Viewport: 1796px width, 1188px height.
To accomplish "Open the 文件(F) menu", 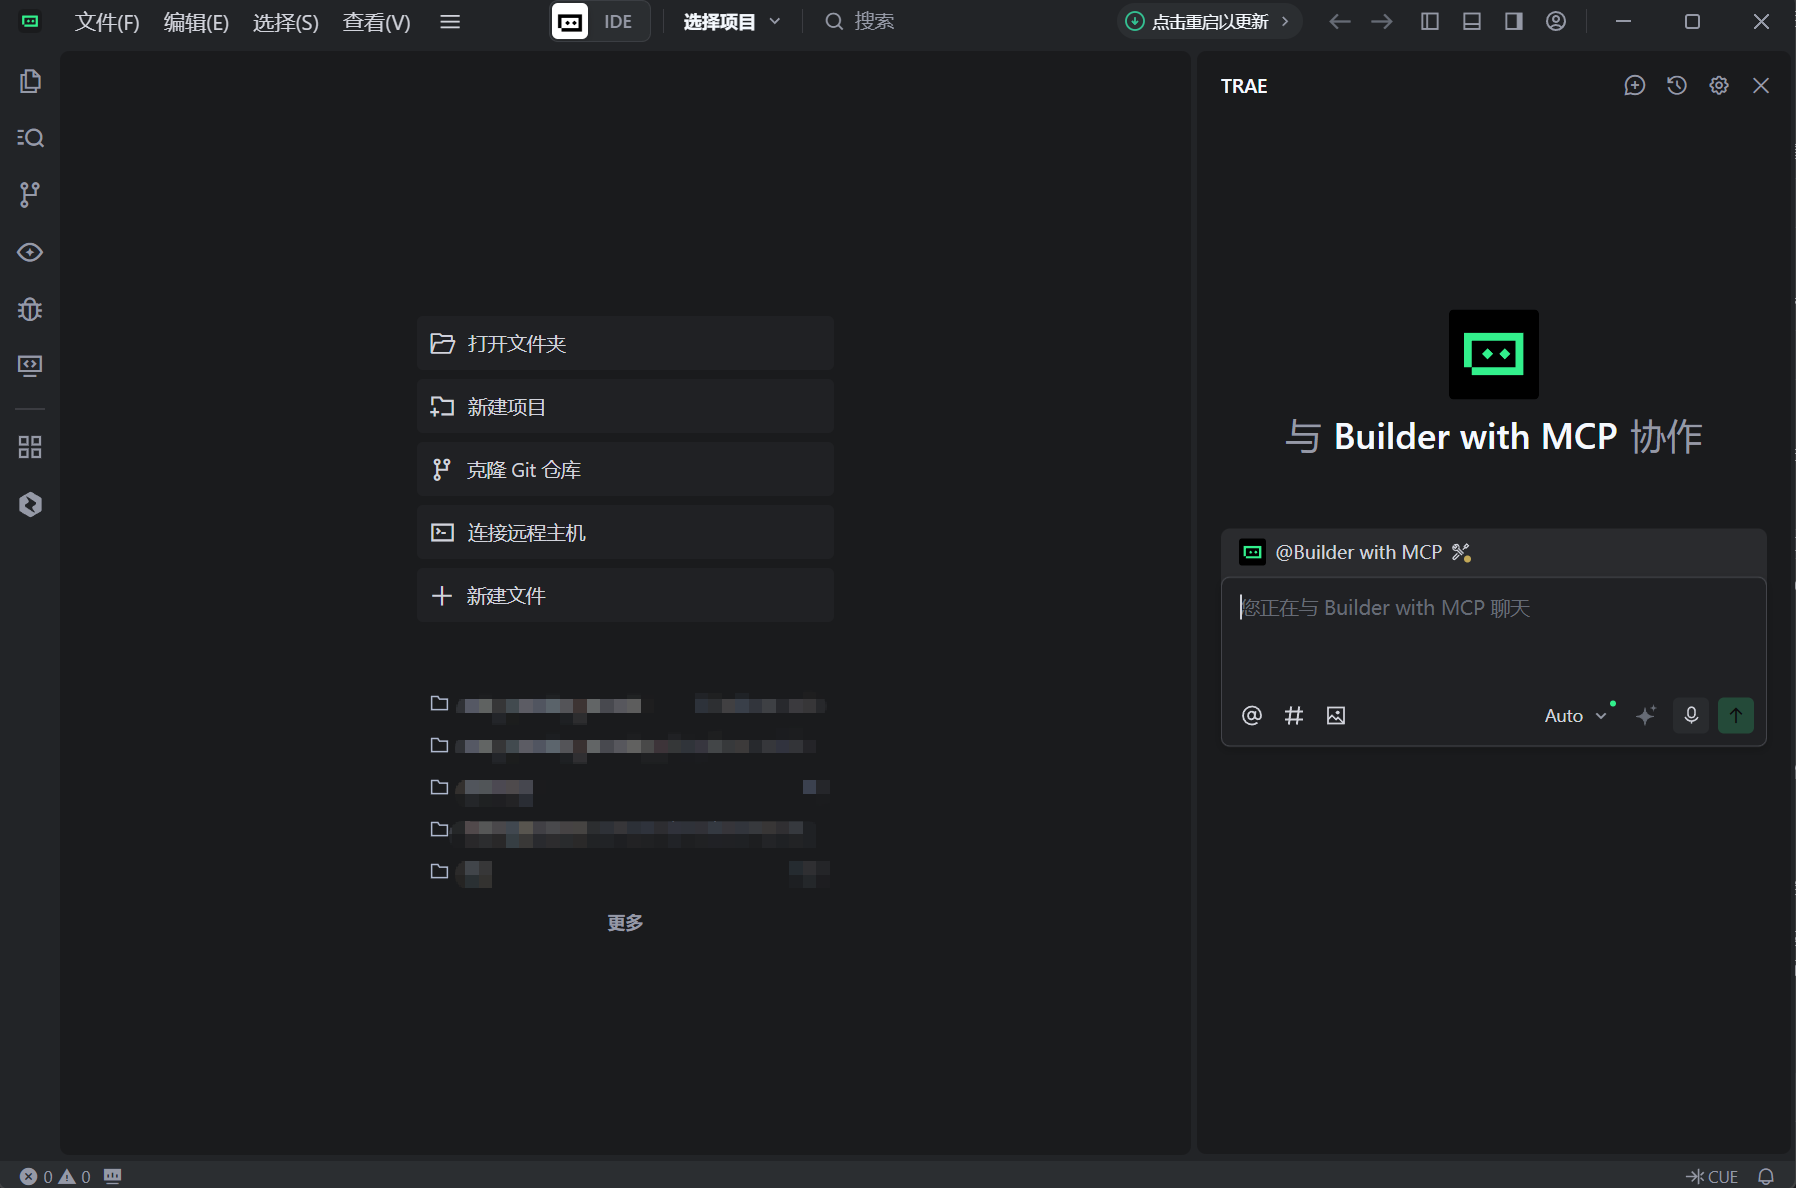I will click(x=107, y=22).
